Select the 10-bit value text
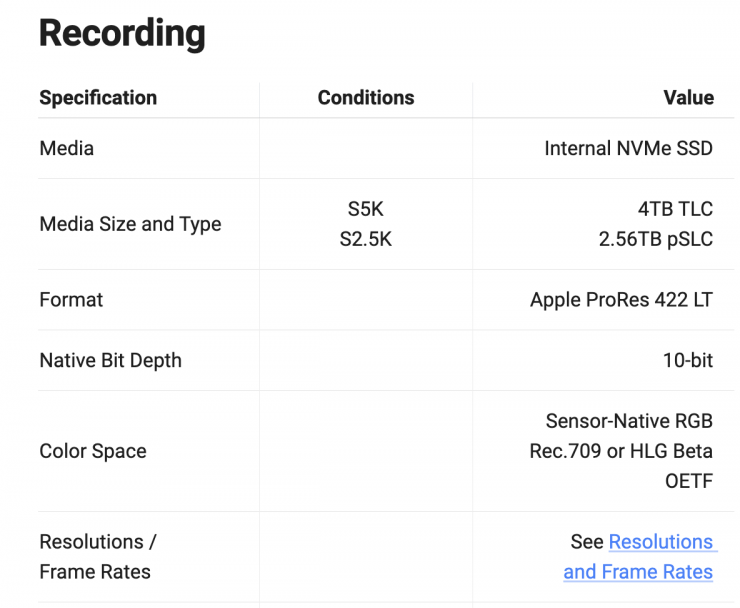This screenshot has width=740, height=608. [x=688, y=361]
